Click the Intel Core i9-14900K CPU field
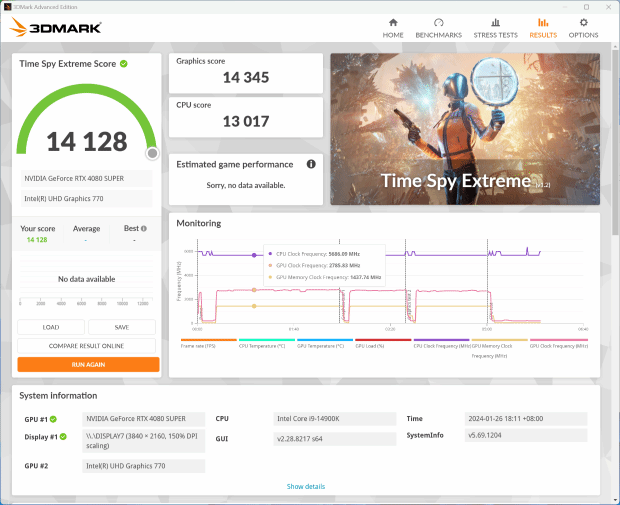Viewport: 620px width, 505px height. (335, 419)
